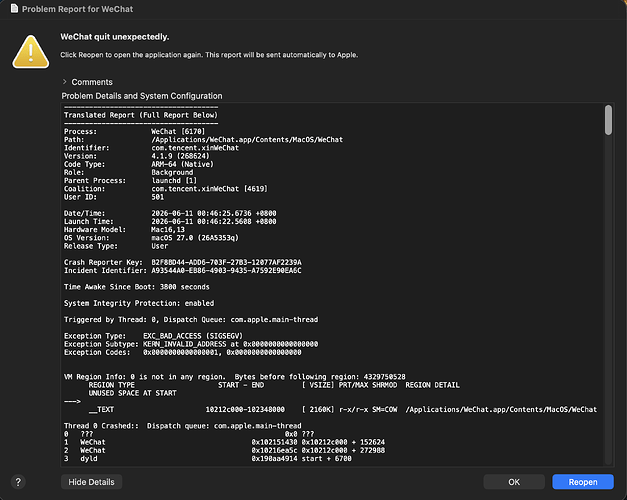
Task: Click Coalition value 'com.tencent.xinWeChat [4619]'
Action: pyautogui.click(x=210, y=189)
